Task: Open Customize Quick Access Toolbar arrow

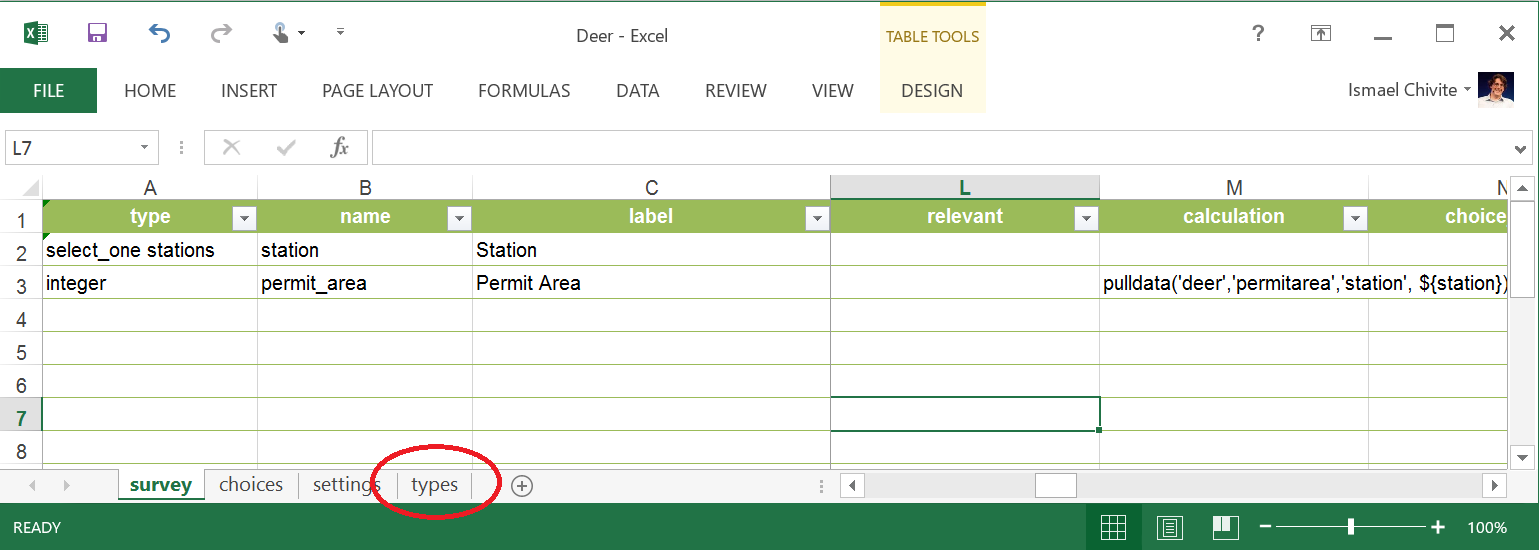Action: pos(340,32)
